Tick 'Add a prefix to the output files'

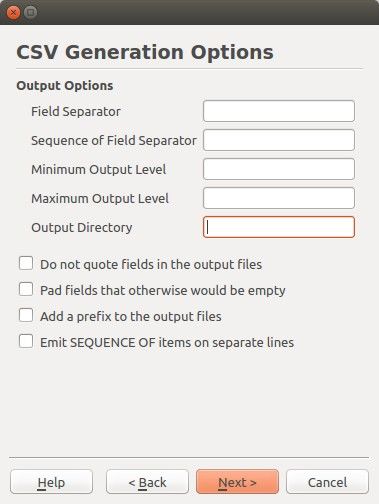point(26,315)
